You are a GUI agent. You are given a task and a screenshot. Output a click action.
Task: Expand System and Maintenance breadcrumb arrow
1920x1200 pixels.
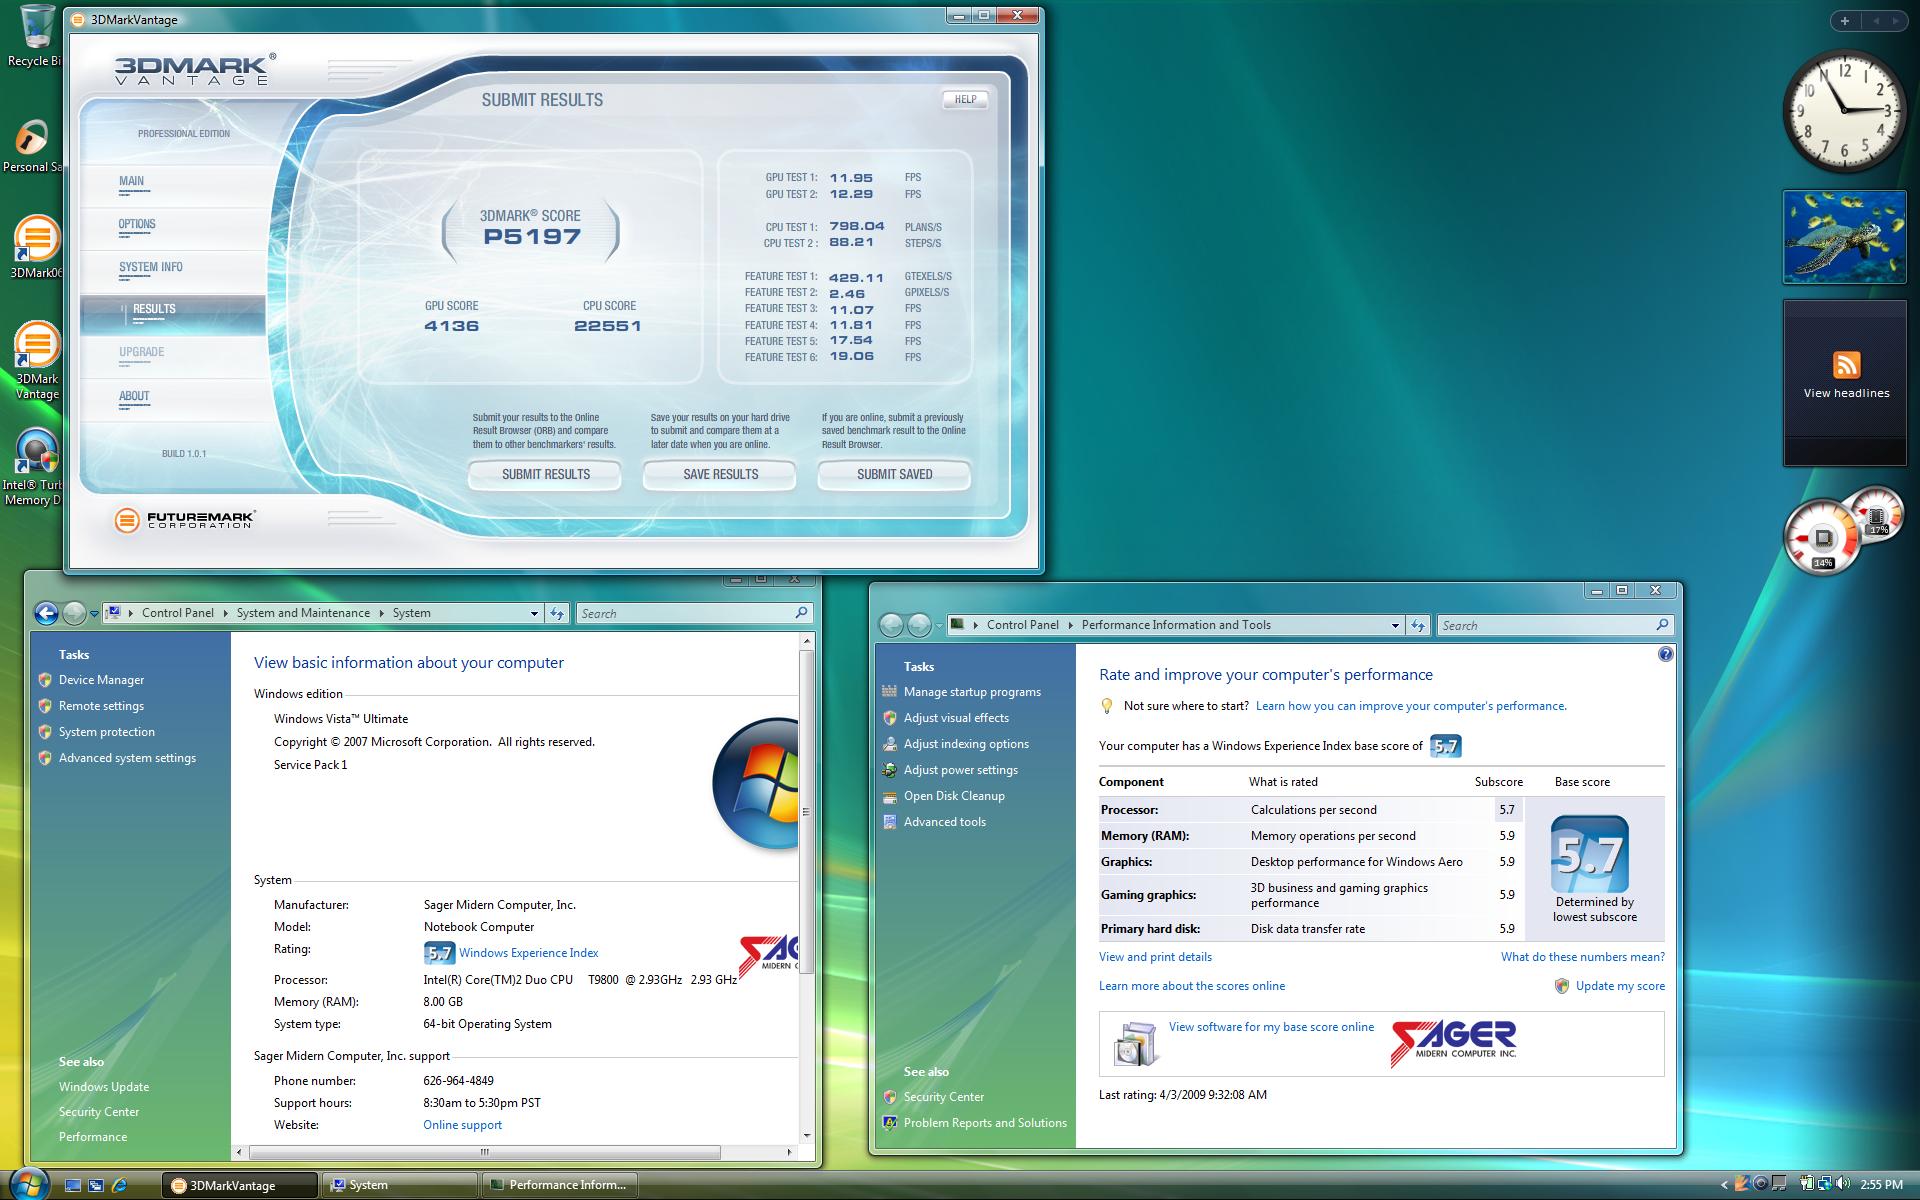pos(381,613)
